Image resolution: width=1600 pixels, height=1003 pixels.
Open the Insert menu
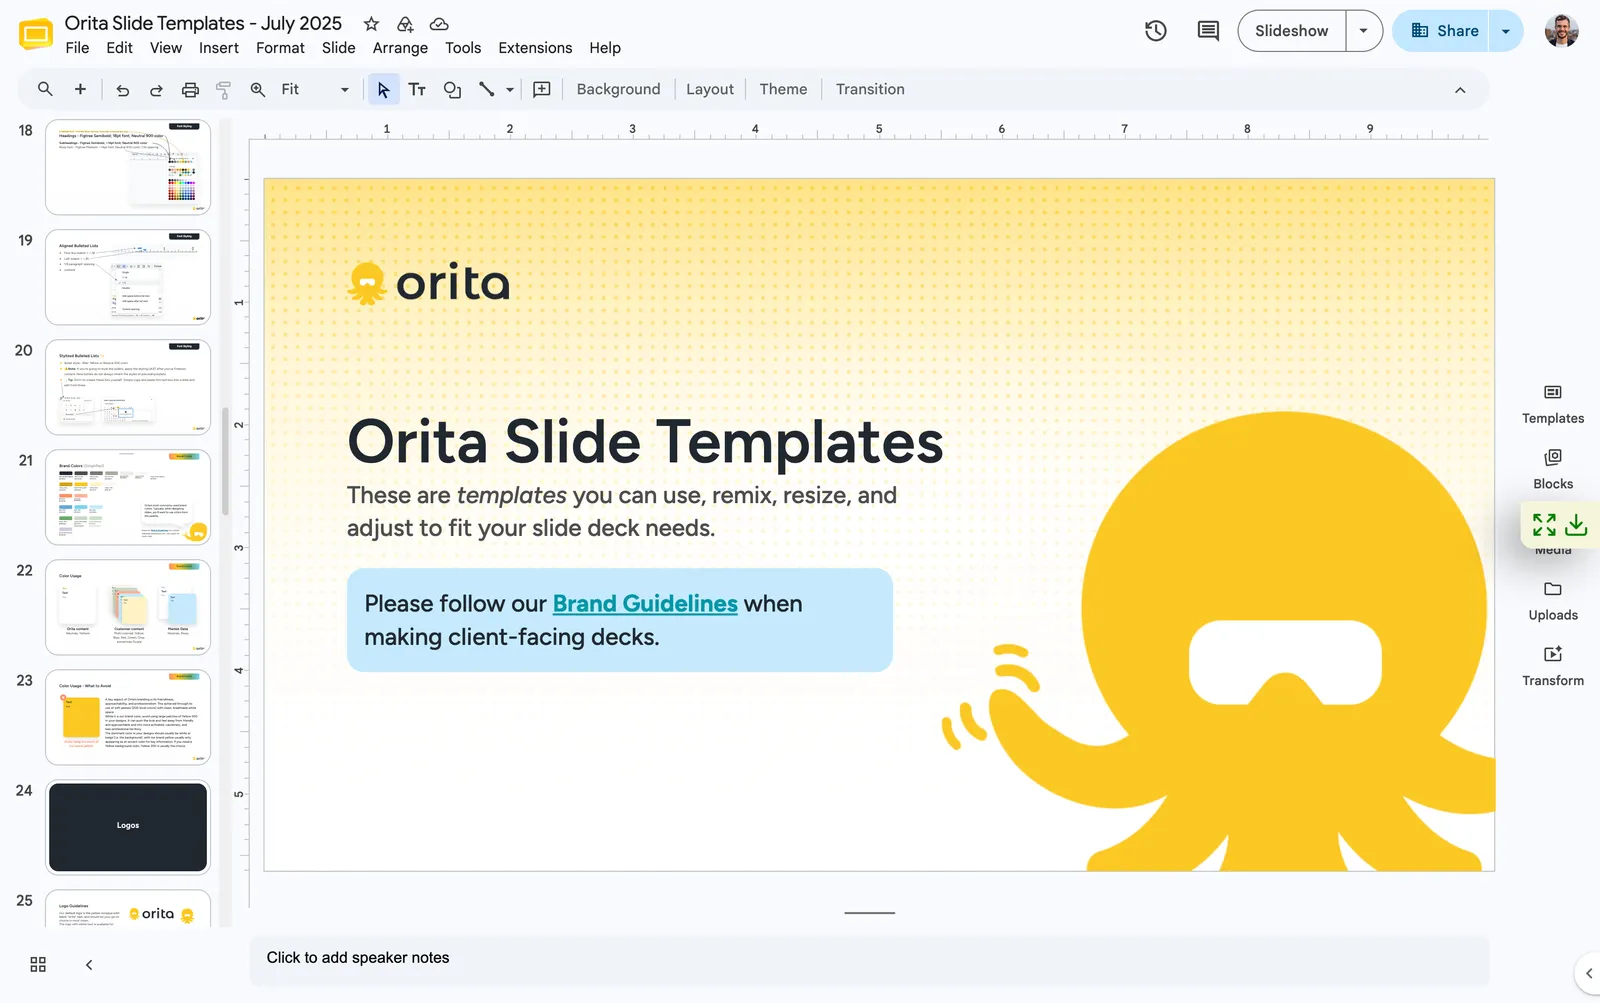coord(219,48)
